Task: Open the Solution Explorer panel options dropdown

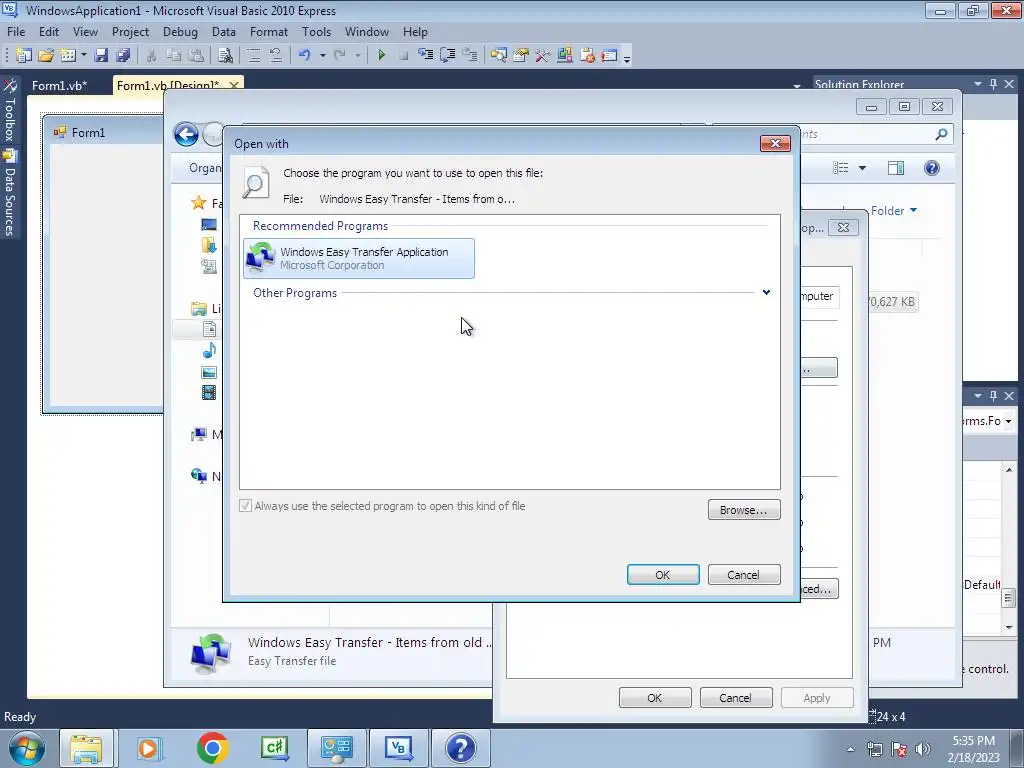Action: [978, 84]
